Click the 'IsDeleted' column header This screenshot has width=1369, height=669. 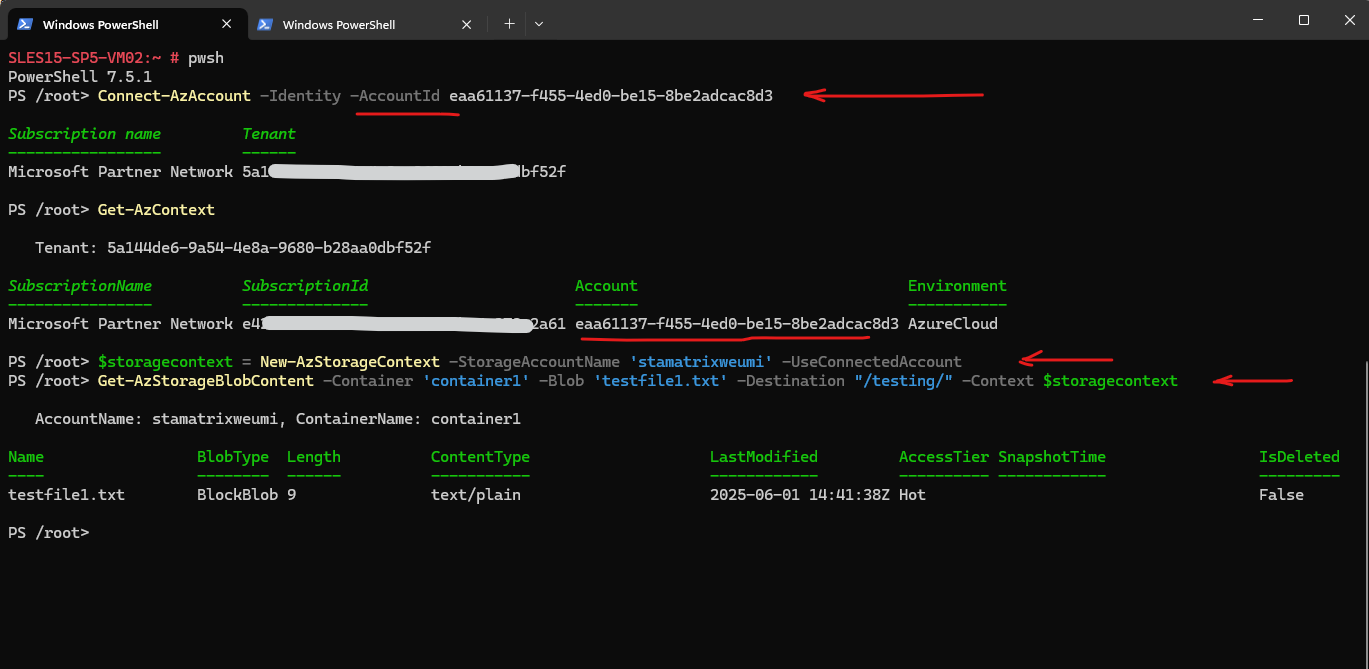click(x=1299, y=457)
